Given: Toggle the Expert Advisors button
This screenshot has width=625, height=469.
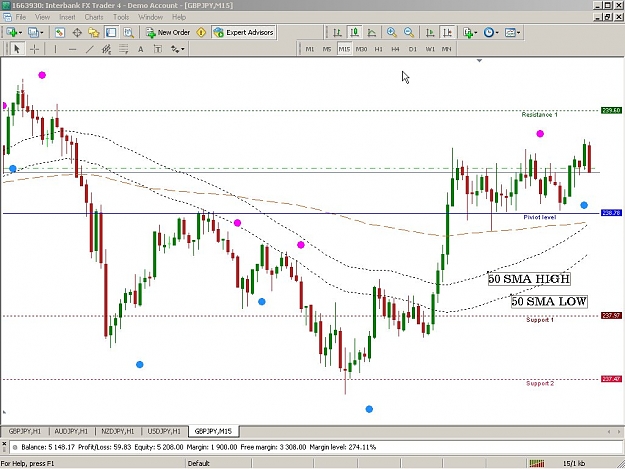Looking at the screenshot, I should (x=244, y=32).
